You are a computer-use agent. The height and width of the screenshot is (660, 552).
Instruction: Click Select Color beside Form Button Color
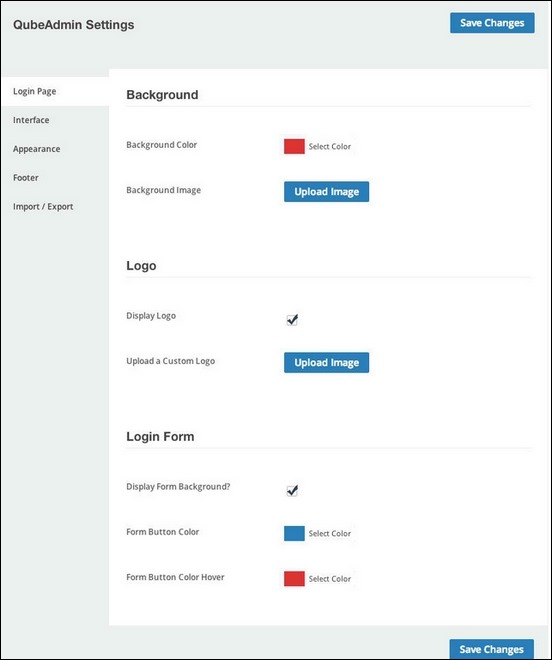330,533
